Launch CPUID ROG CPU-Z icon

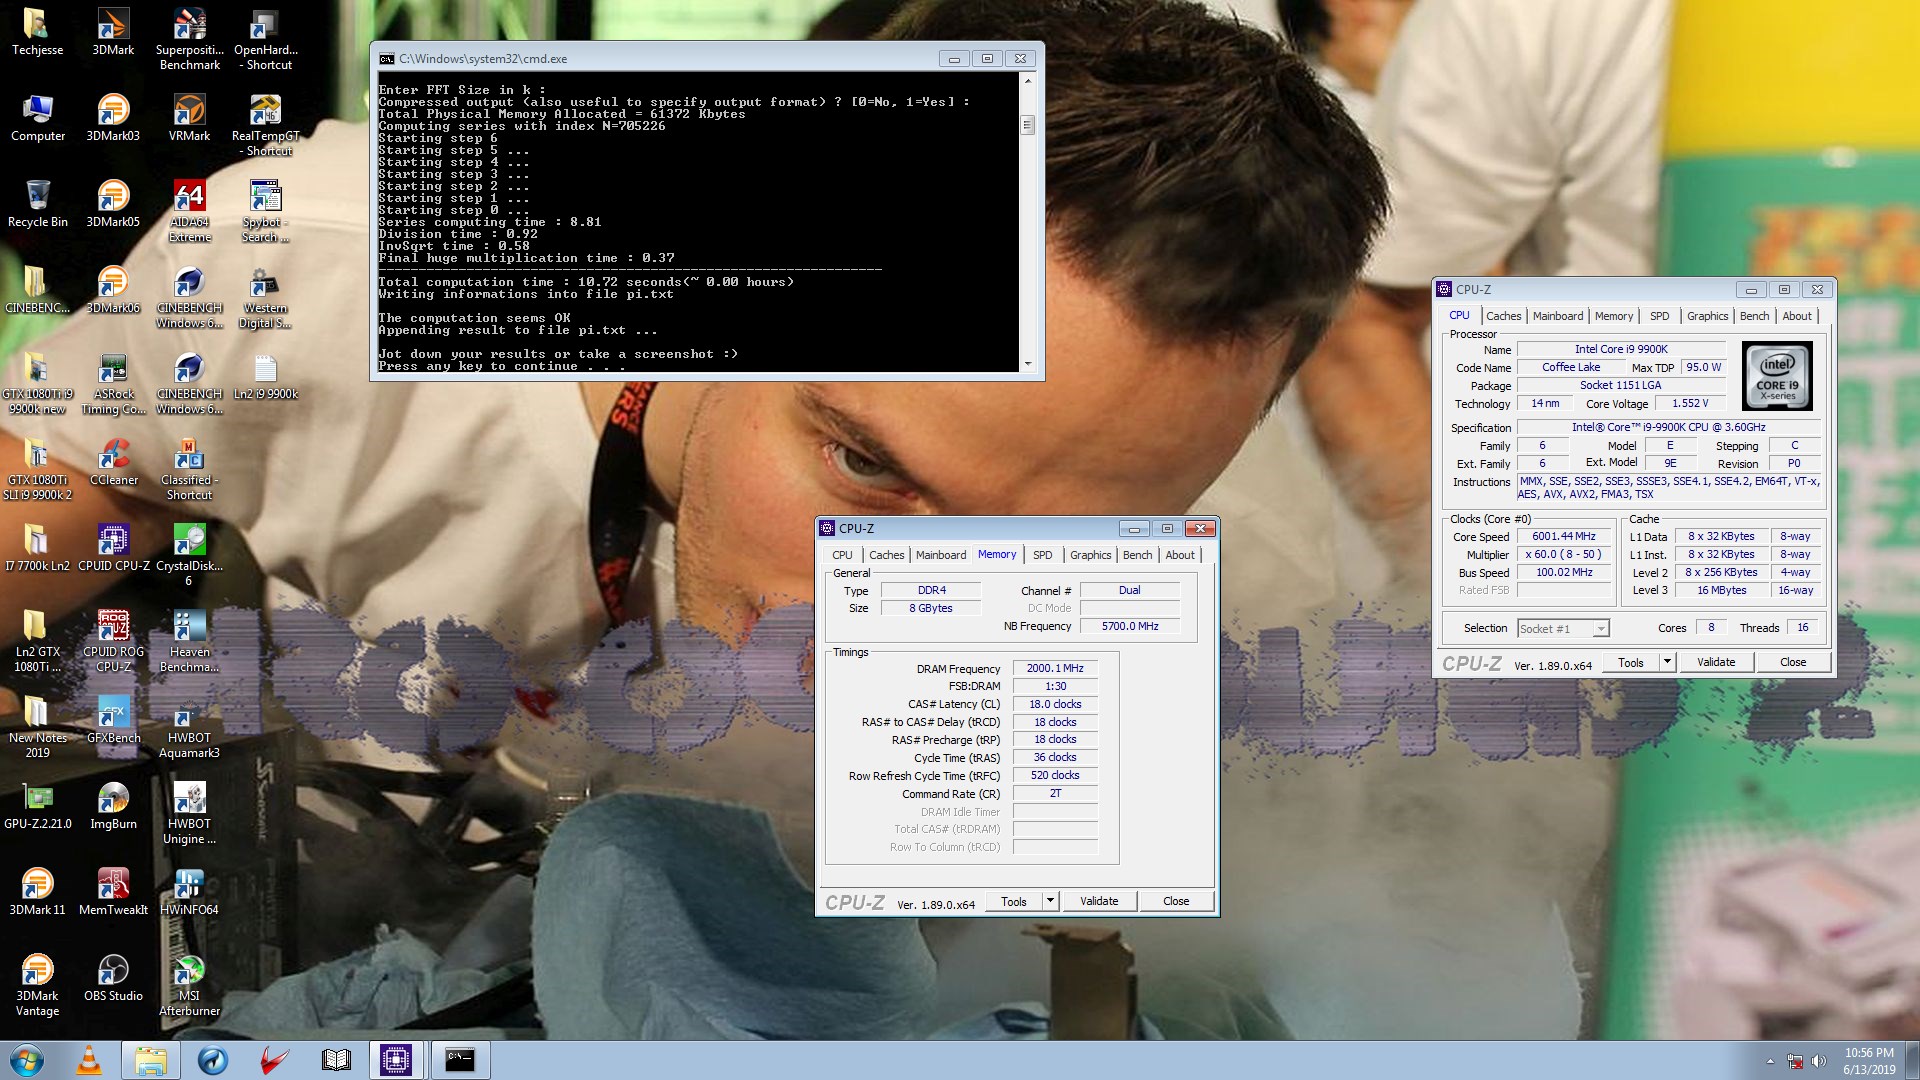(113, 641)
